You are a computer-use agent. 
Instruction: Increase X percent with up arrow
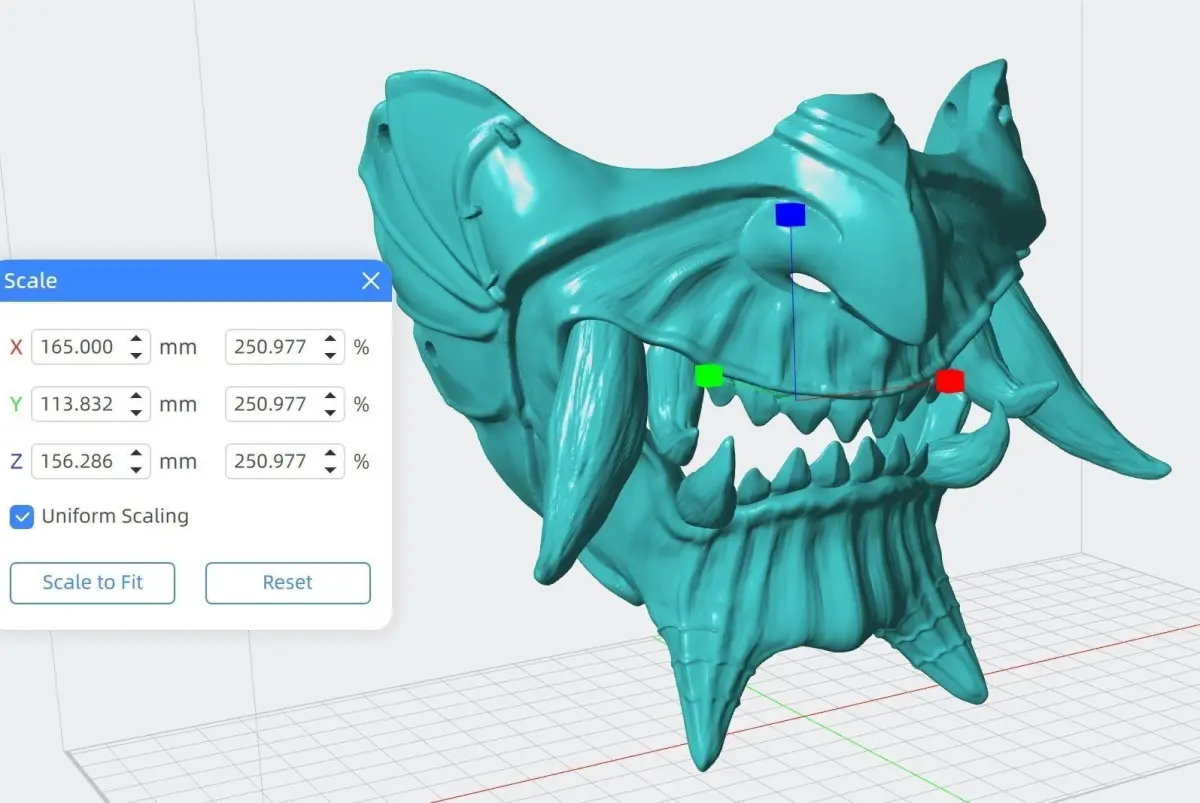330,339
